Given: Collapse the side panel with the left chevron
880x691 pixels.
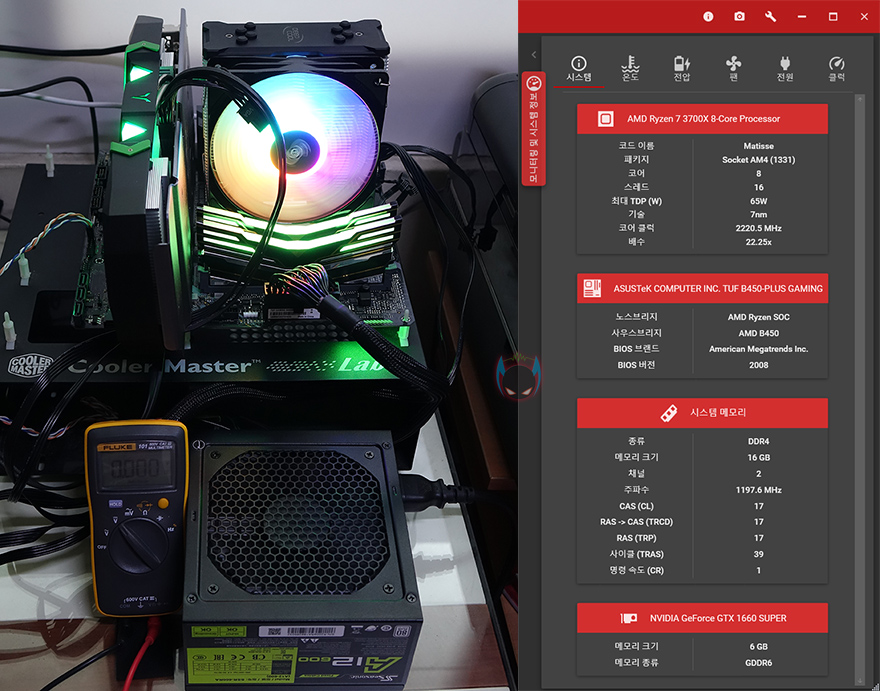Looking at the screenshot, I should tap(534, 54).
